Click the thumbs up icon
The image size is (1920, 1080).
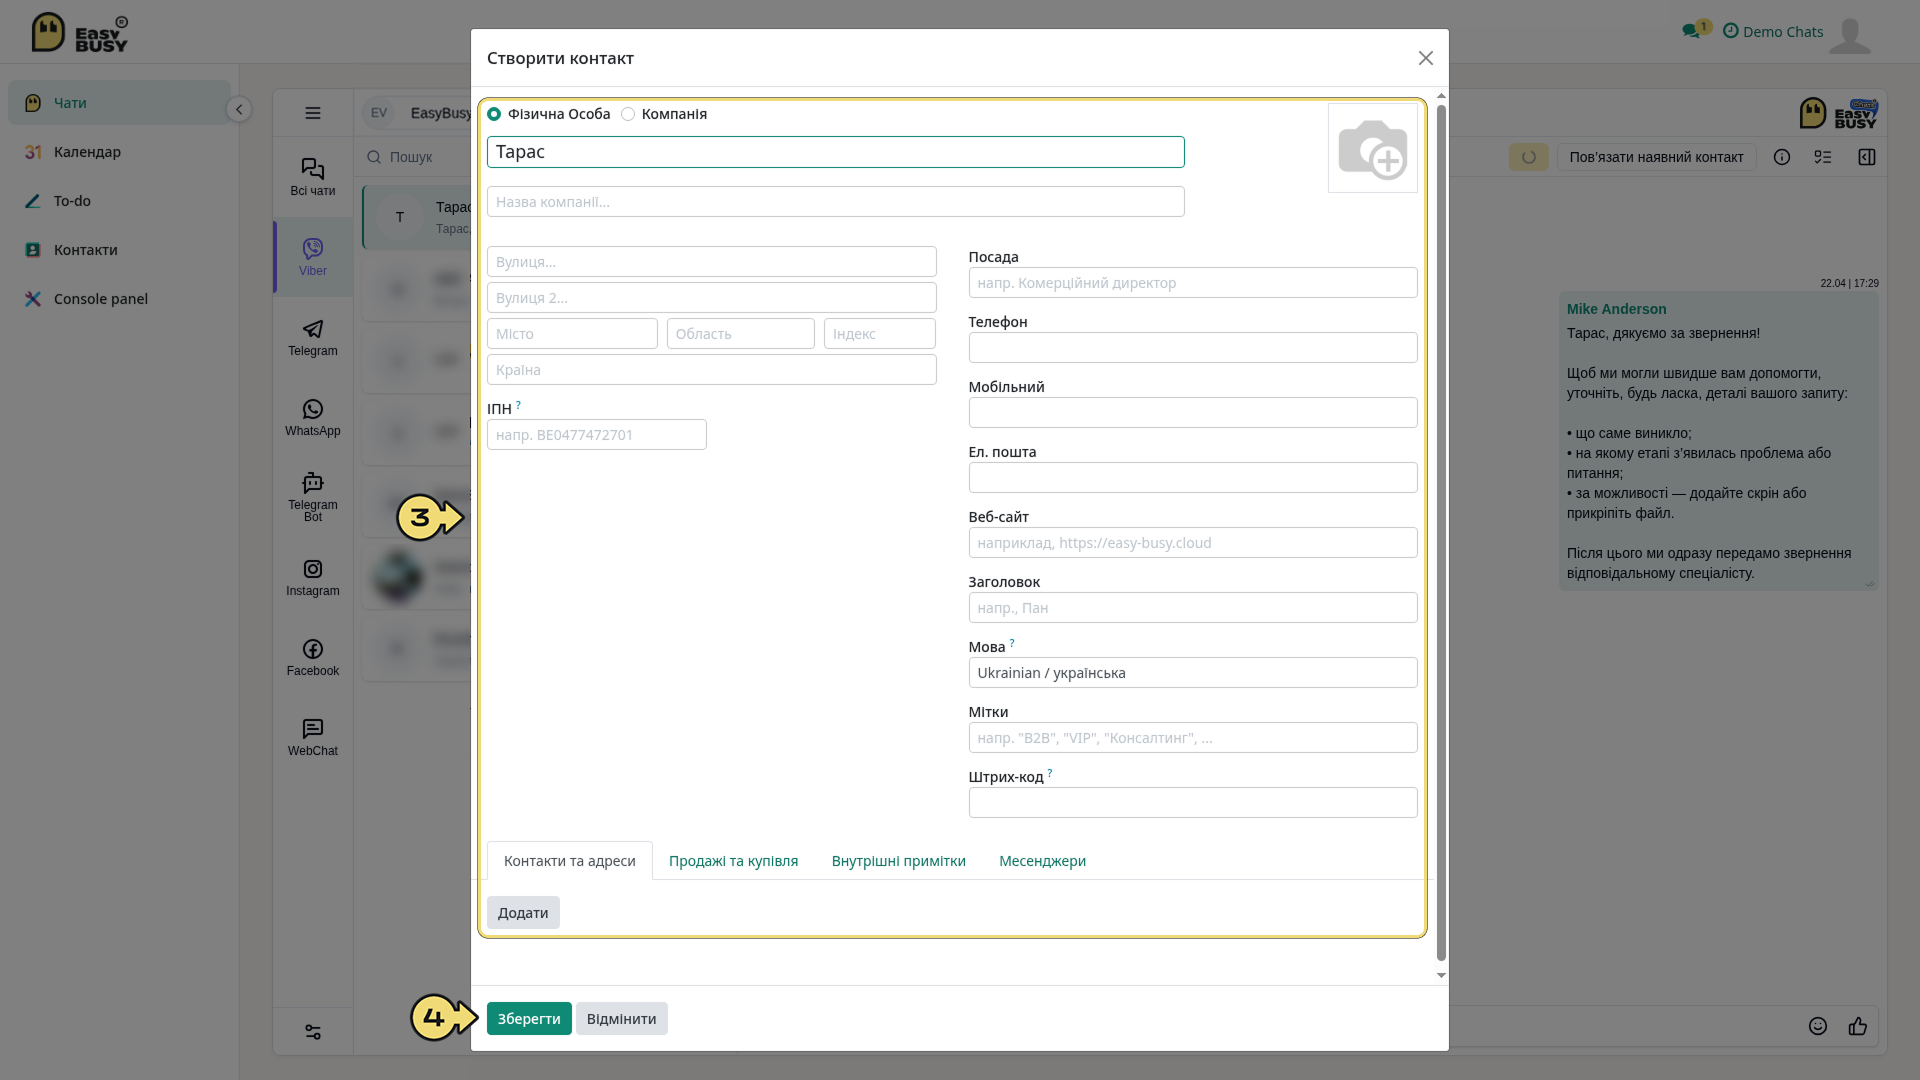pyautogui.click(x=1858, y=1026)
